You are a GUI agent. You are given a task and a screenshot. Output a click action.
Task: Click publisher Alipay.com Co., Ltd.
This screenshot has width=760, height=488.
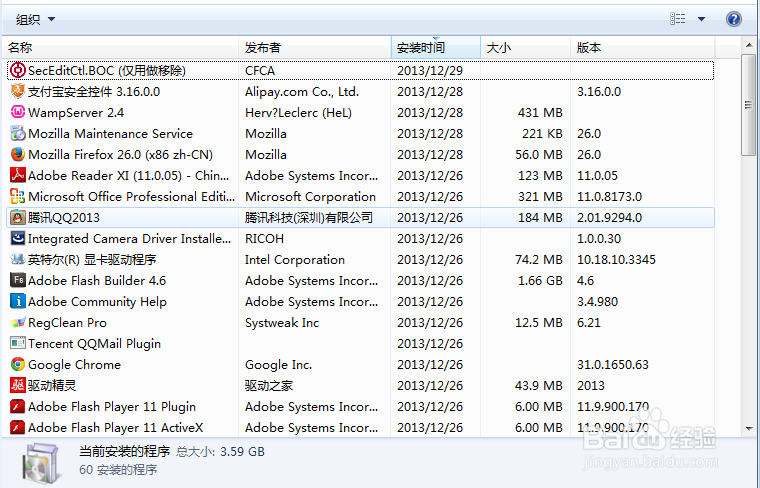tap(302, 92)
